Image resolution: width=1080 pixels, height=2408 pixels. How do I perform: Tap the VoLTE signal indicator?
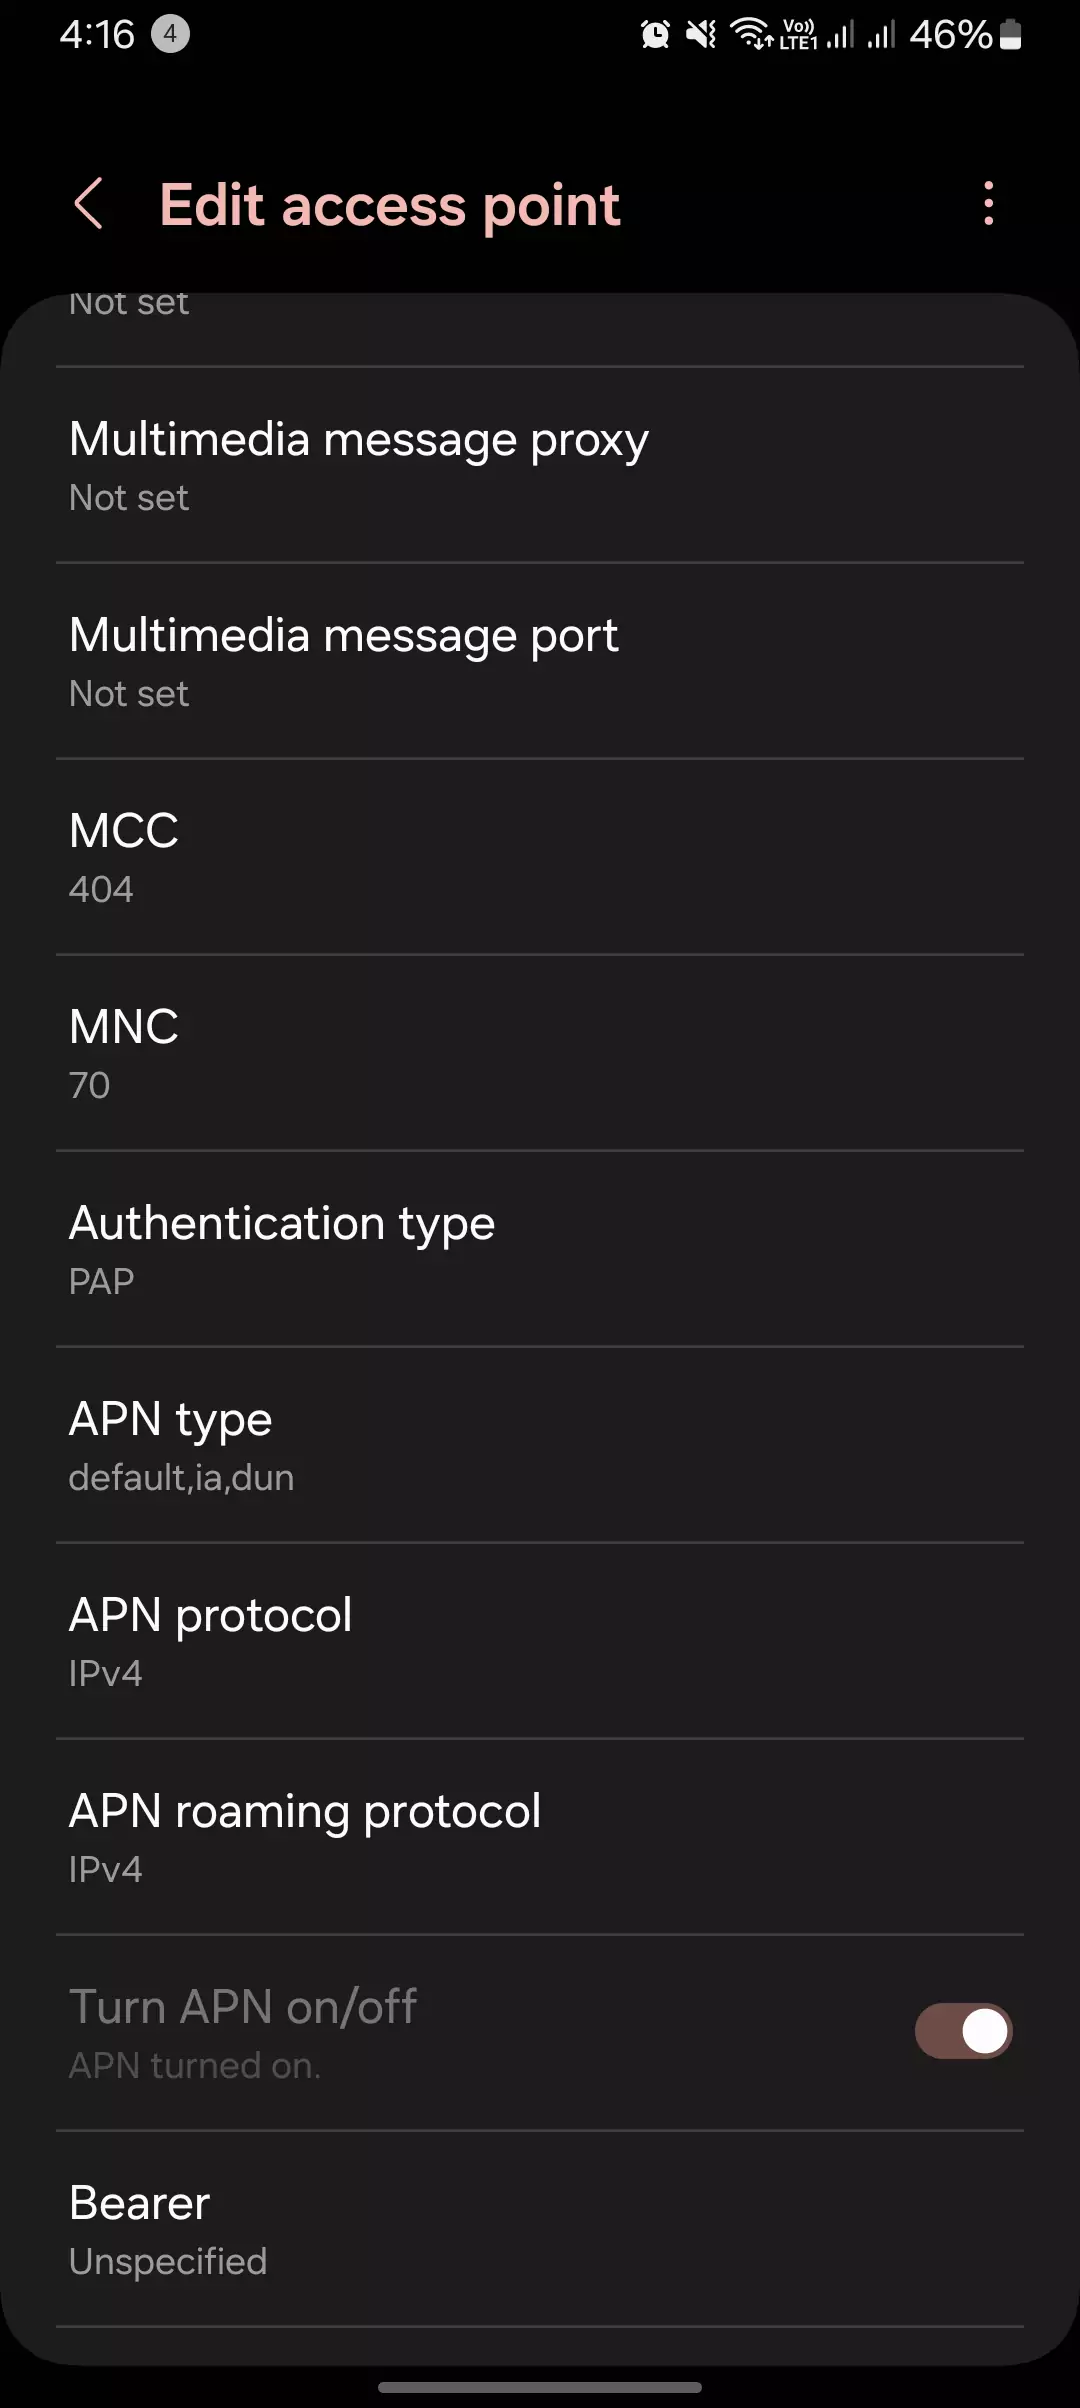point(799,35)
